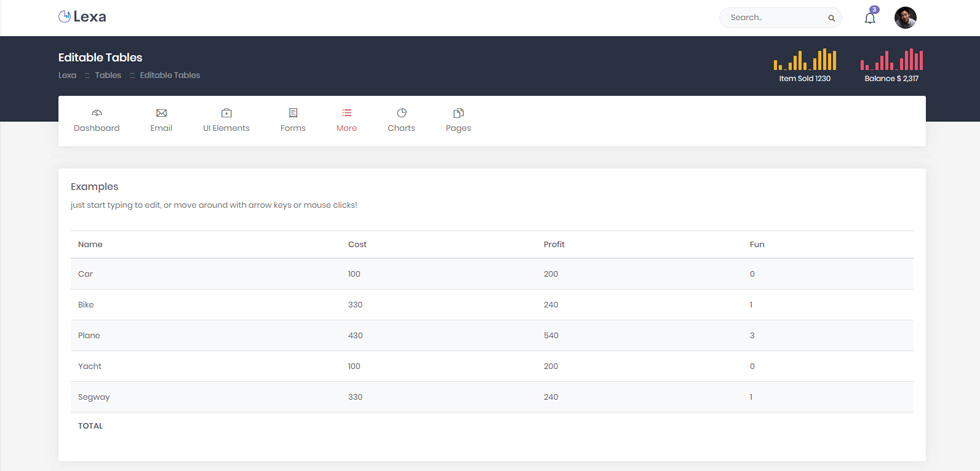Click the Fun column header
Screen dimensions: 980x471
coord(757,244)
